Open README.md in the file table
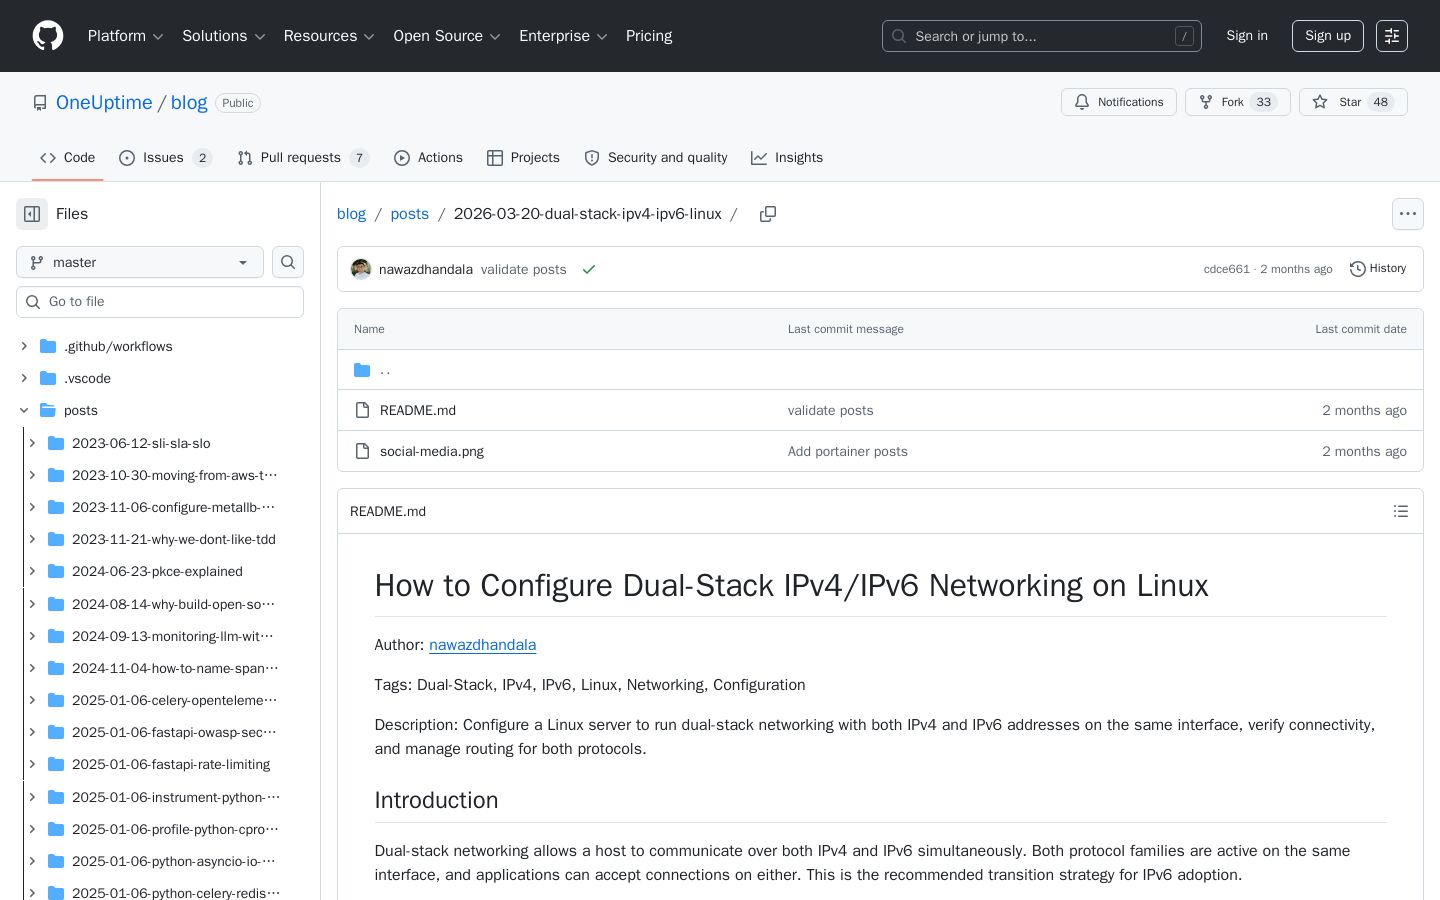The width and height of the screenshot is (1440, 900). point(418,410)
